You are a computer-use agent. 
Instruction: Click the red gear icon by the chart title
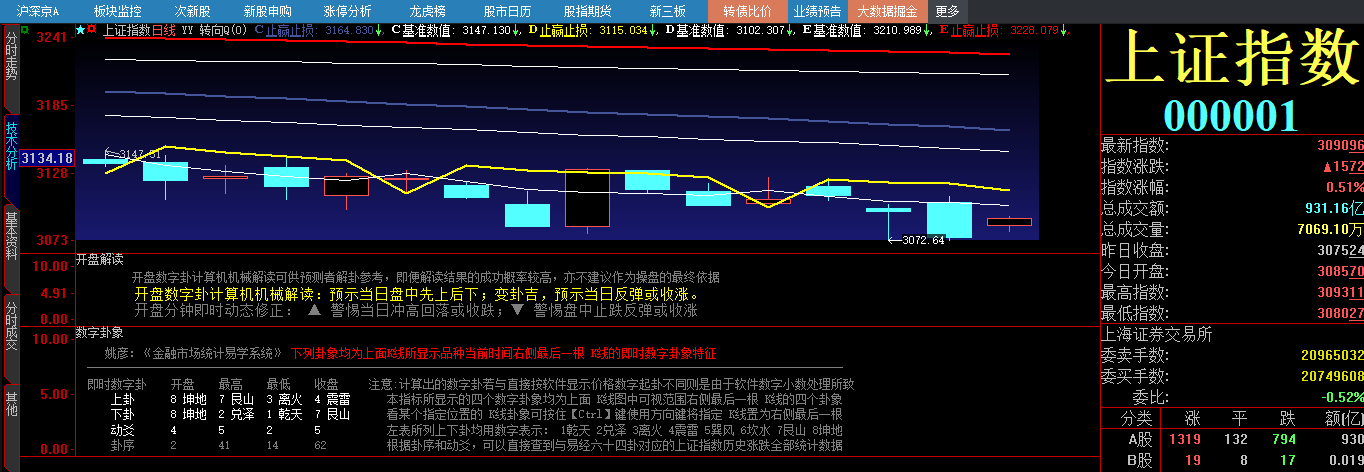point(92,30)
